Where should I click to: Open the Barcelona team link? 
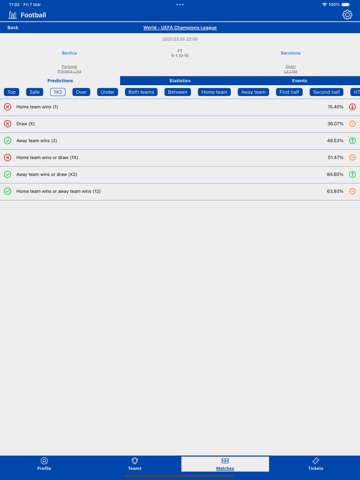tap(291, 53)
